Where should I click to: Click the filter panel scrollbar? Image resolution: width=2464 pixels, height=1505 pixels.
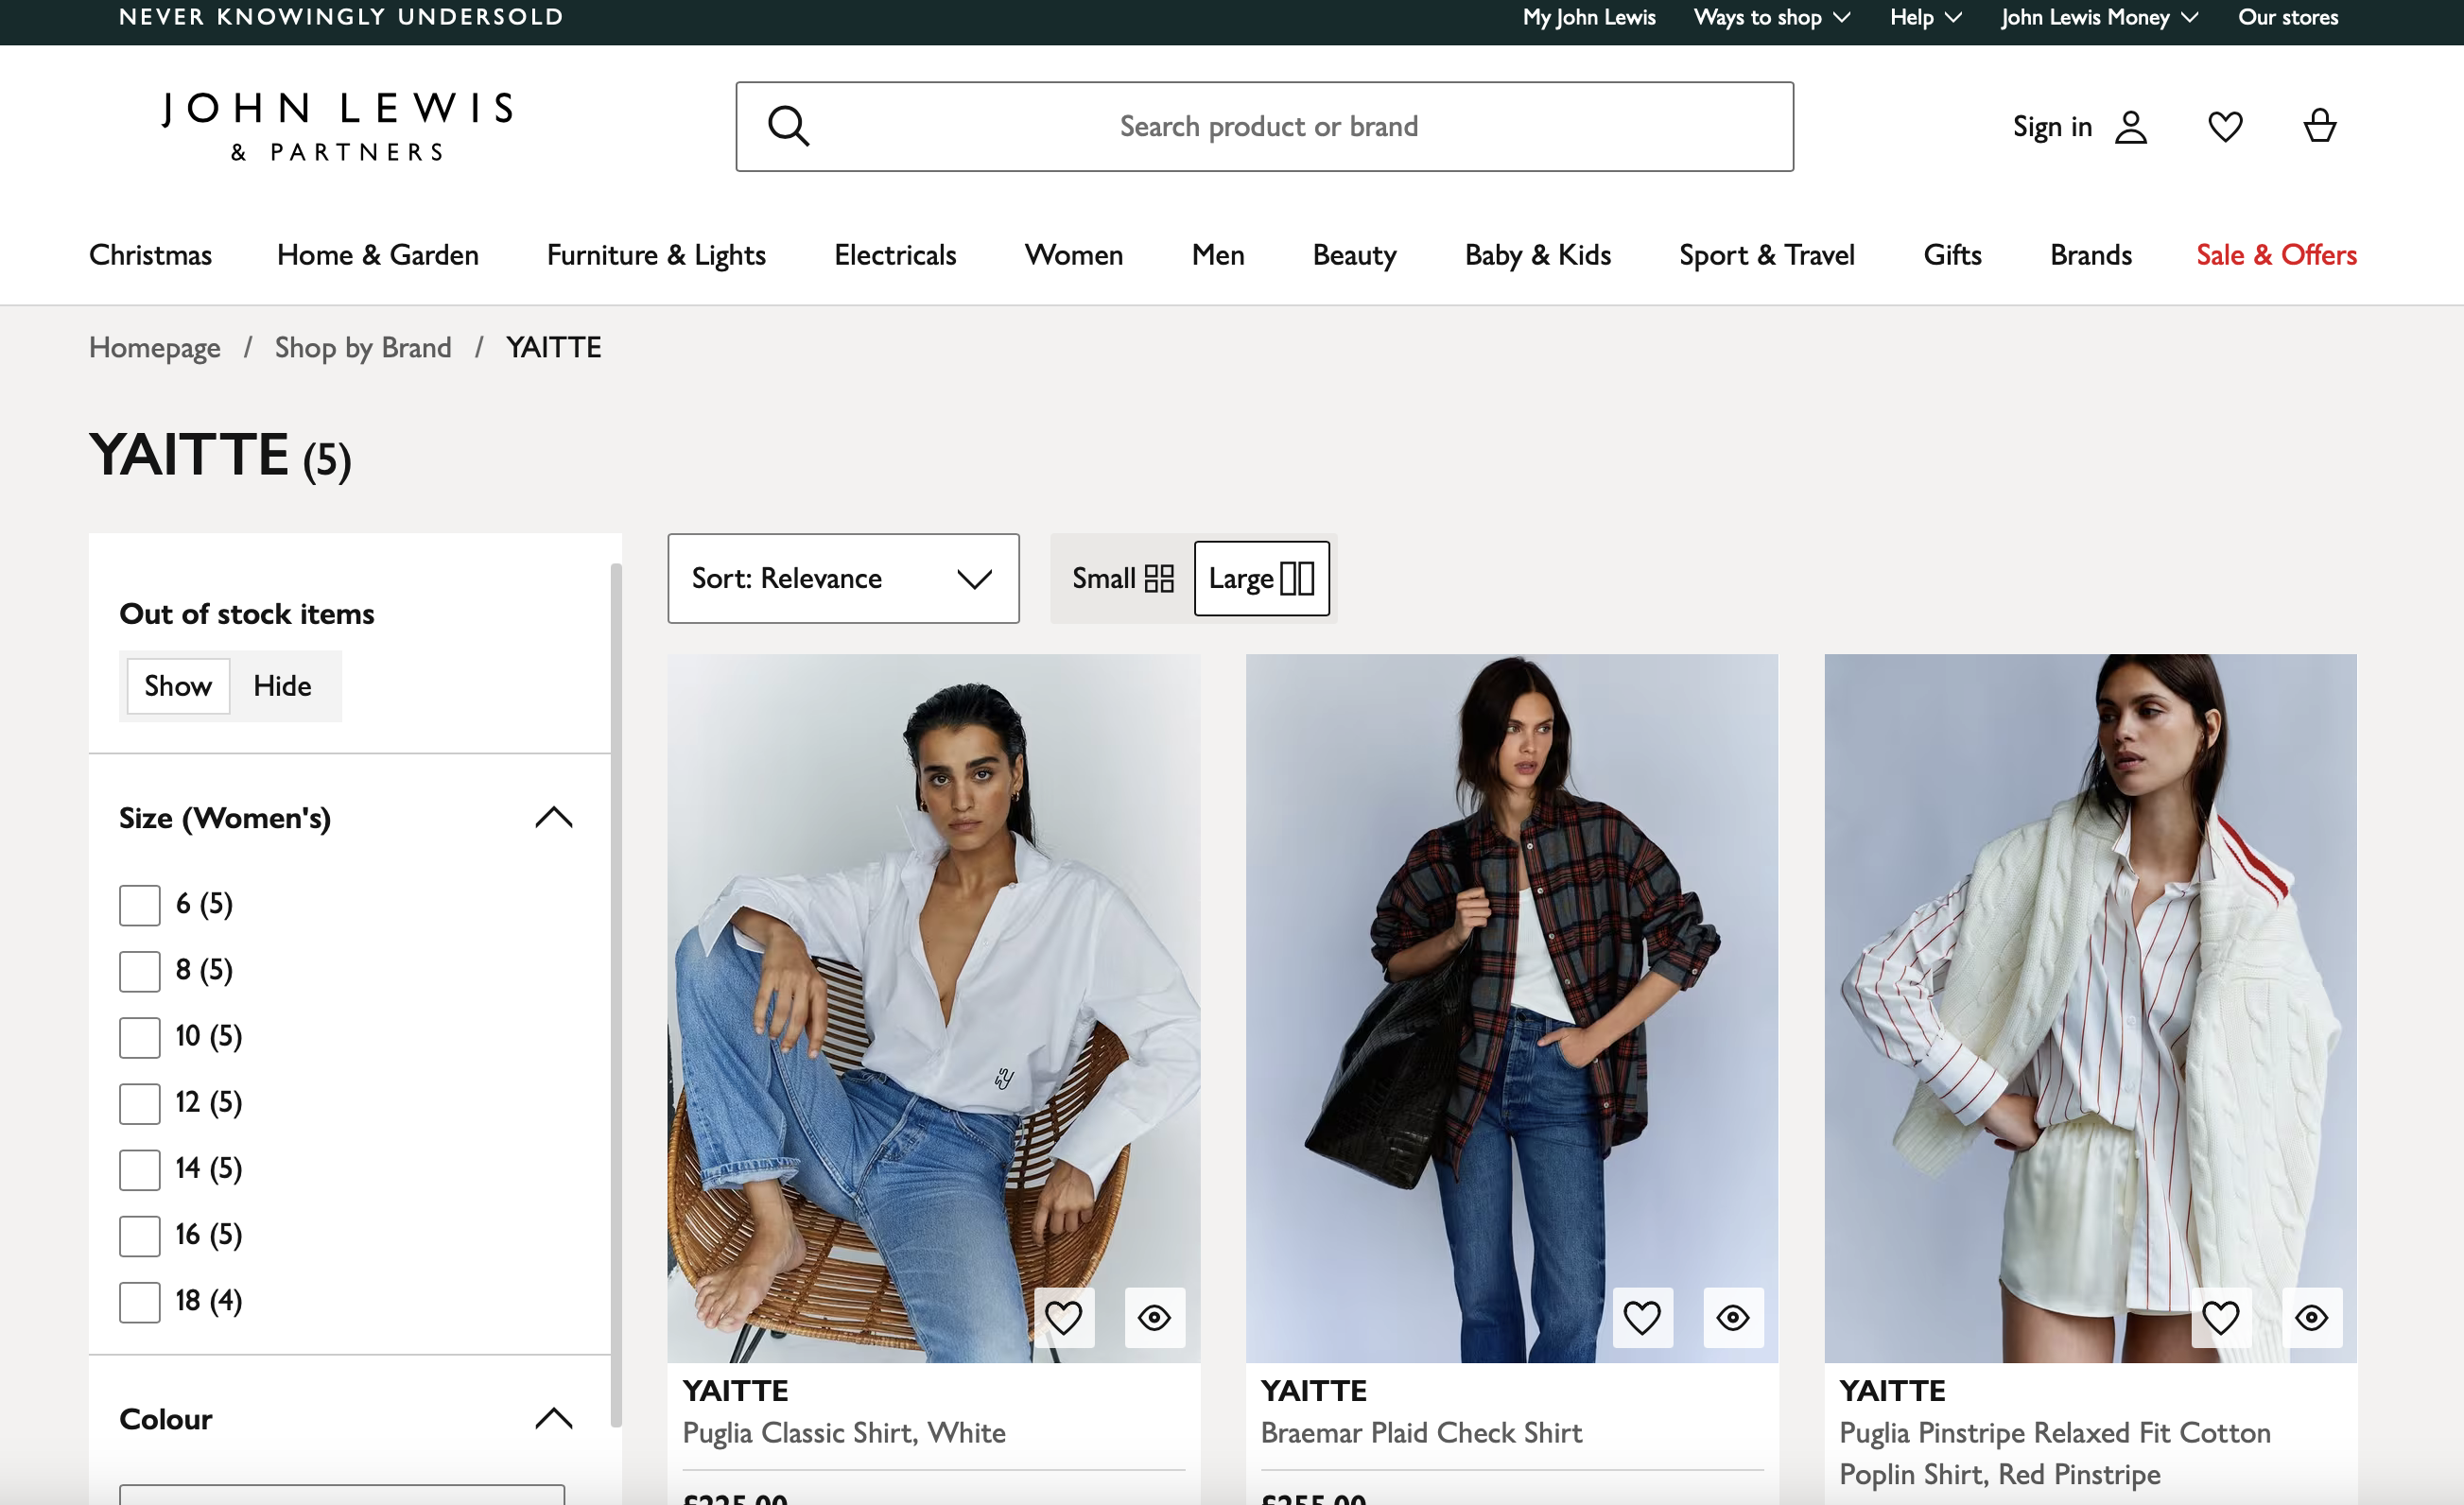coord(616,995)
